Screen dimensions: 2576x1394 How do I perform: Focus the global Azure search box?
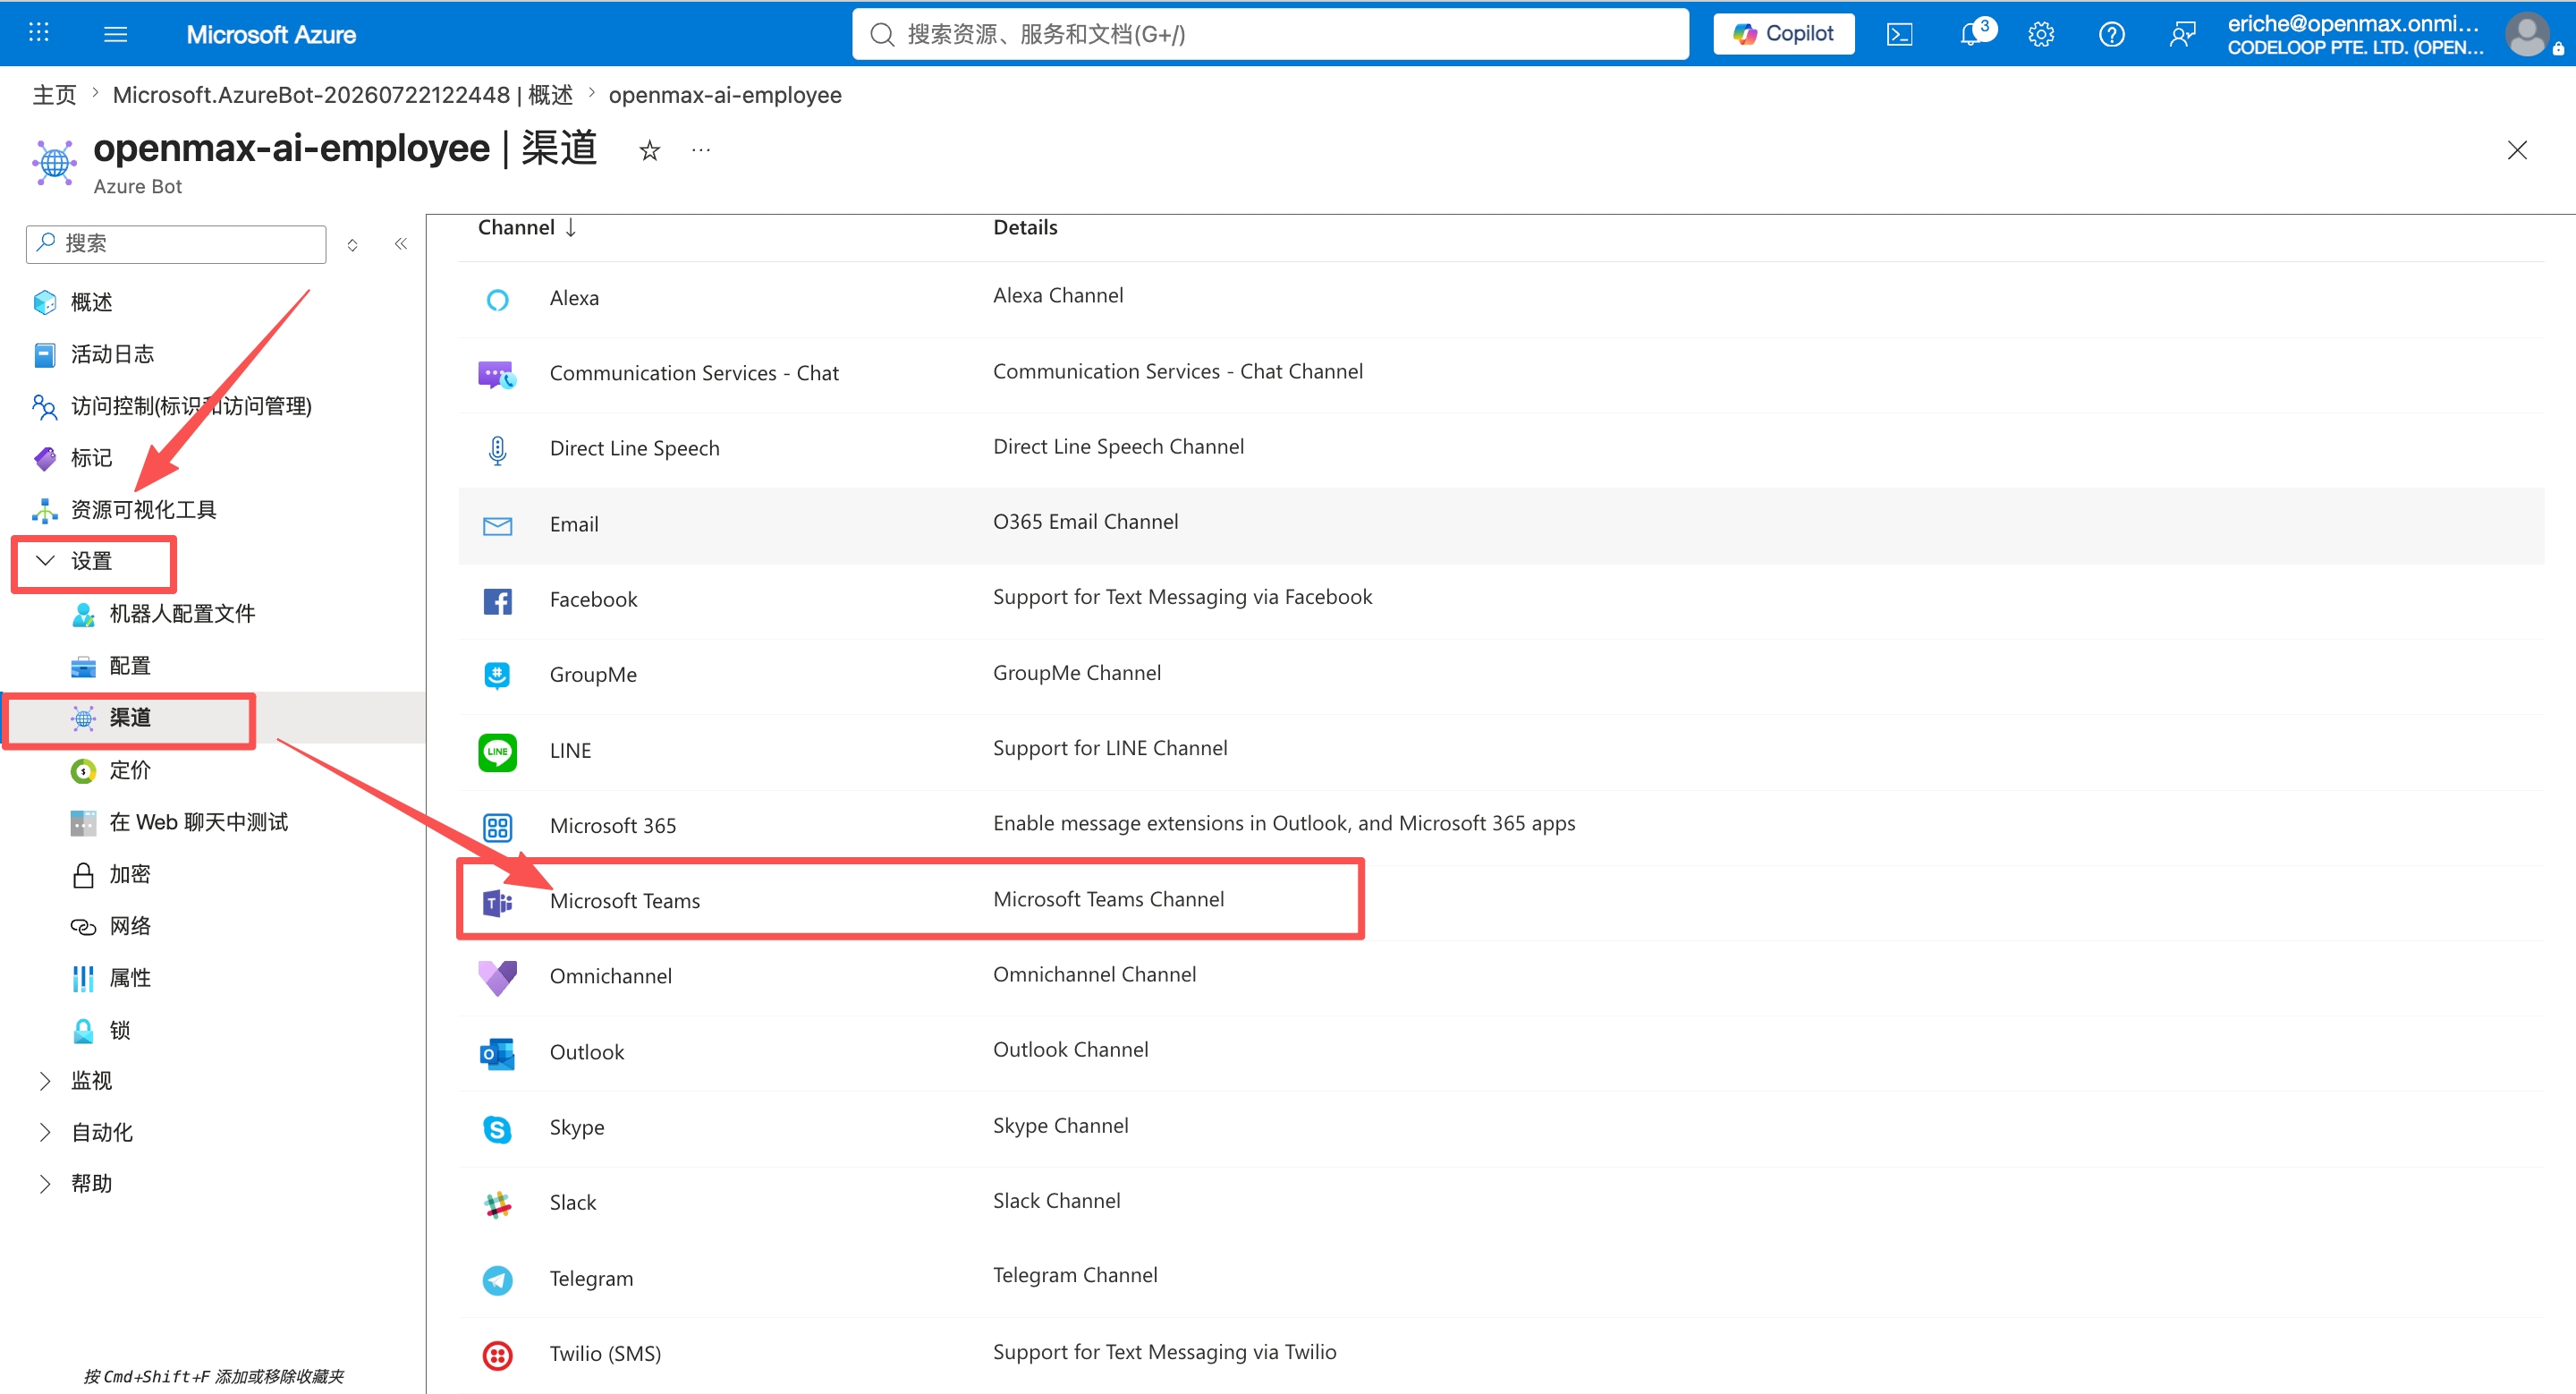1270,34
